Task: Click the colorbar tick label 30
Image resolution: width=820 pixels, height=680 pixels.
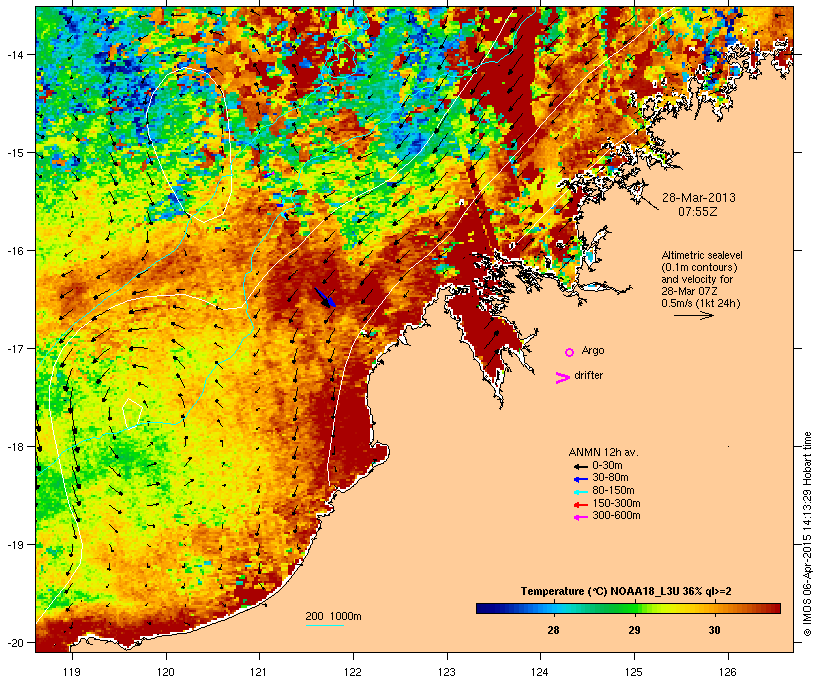Action: pyautogui.click(x=714, y=630)
